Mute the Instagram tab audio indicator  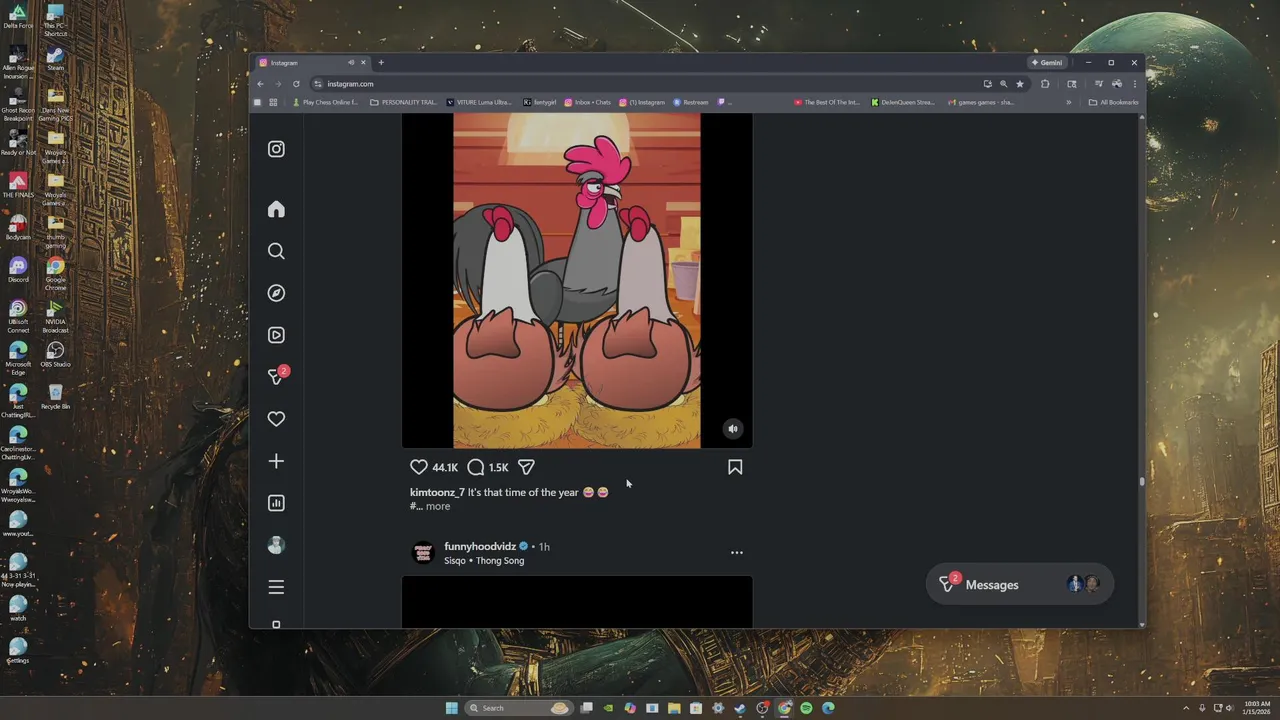[350, 62]
